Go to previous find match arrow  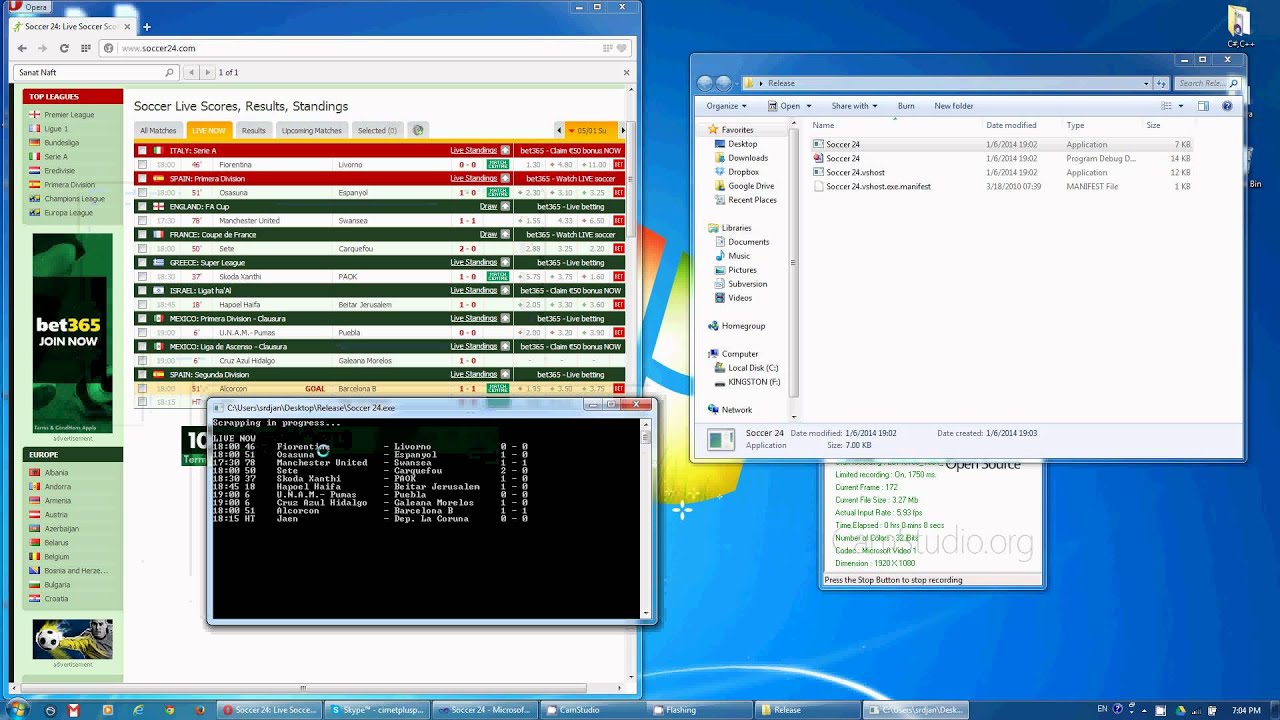(191, 72)
